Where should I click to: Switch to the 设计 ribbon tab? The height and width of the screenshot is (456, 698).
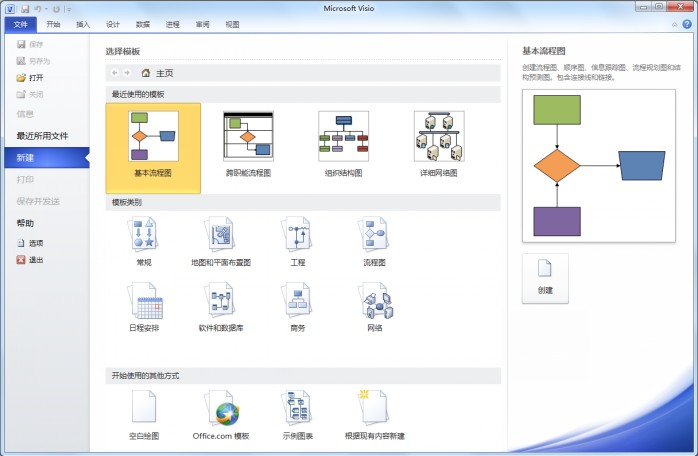113,24
